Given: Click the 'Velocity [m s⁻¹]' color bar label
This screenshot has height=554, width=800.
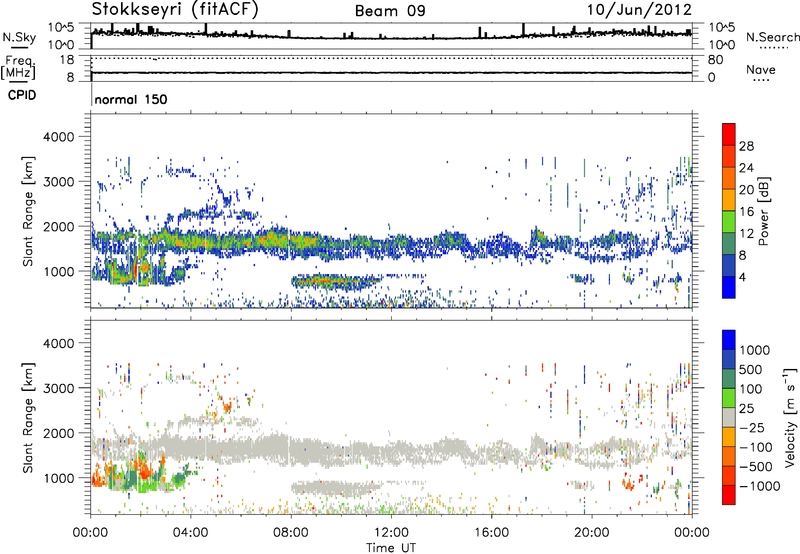Looking at the screenshot, I should tap(790, 417).
